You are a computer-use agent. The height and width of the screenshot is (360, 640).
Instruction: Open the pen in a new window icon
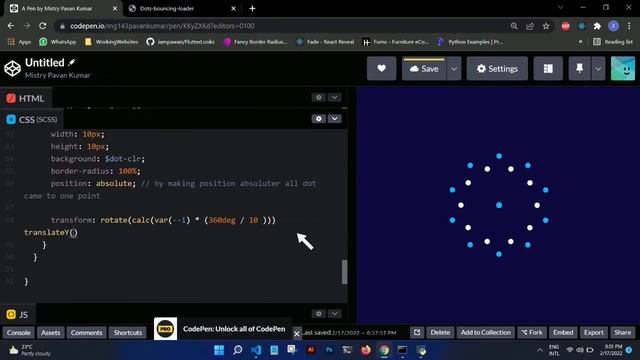[x=417, y=333]
